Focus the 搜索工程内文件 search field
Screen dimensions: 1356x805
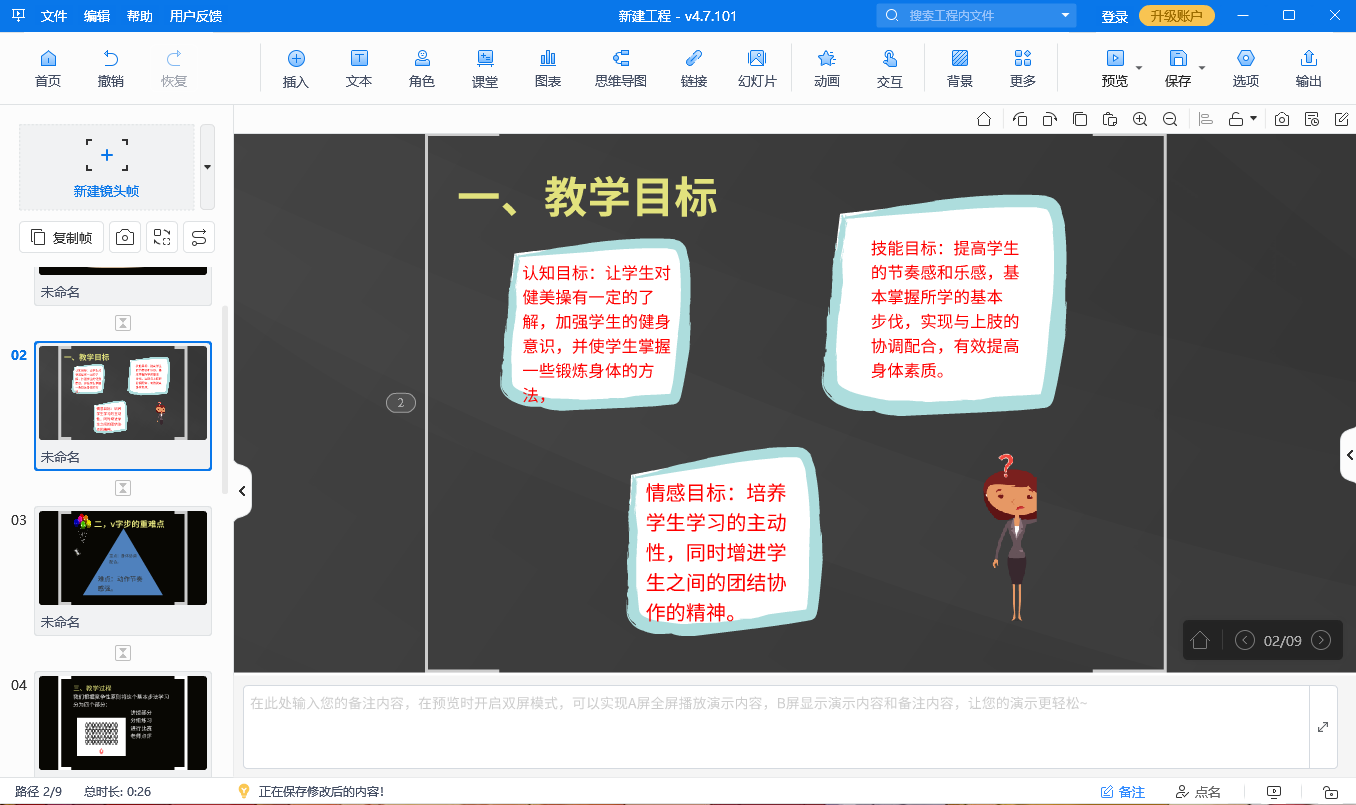(976, 15)
